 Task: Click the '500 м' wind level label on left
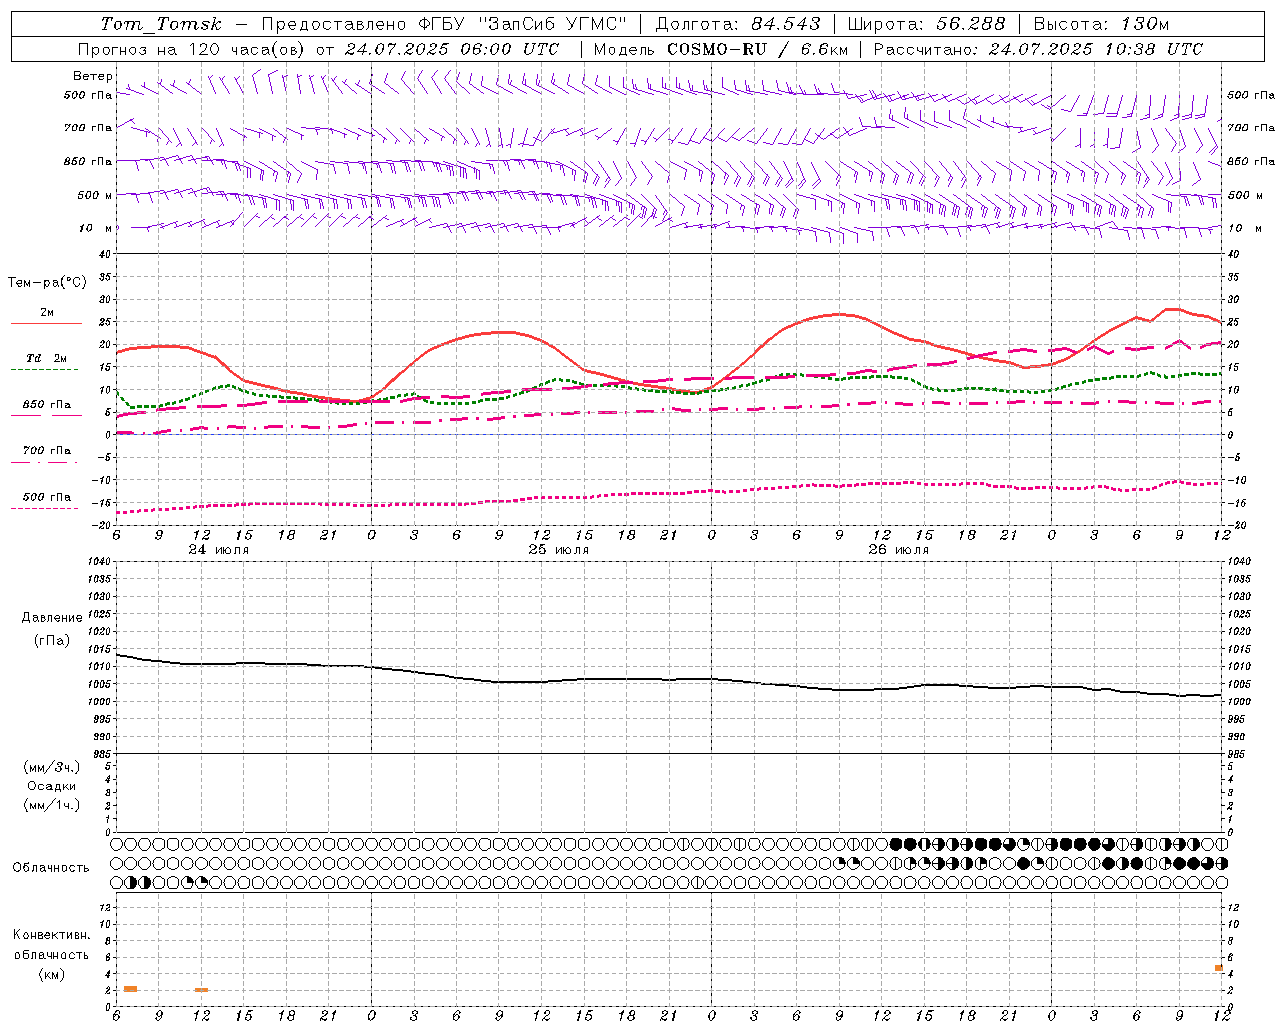click(x=95, y=195)
